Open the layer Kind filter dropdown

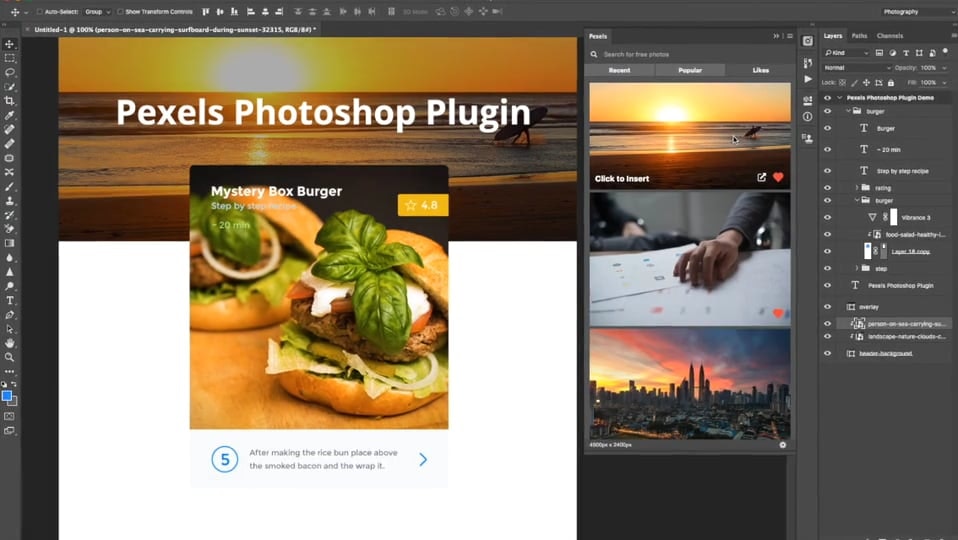tap(847, 53)
